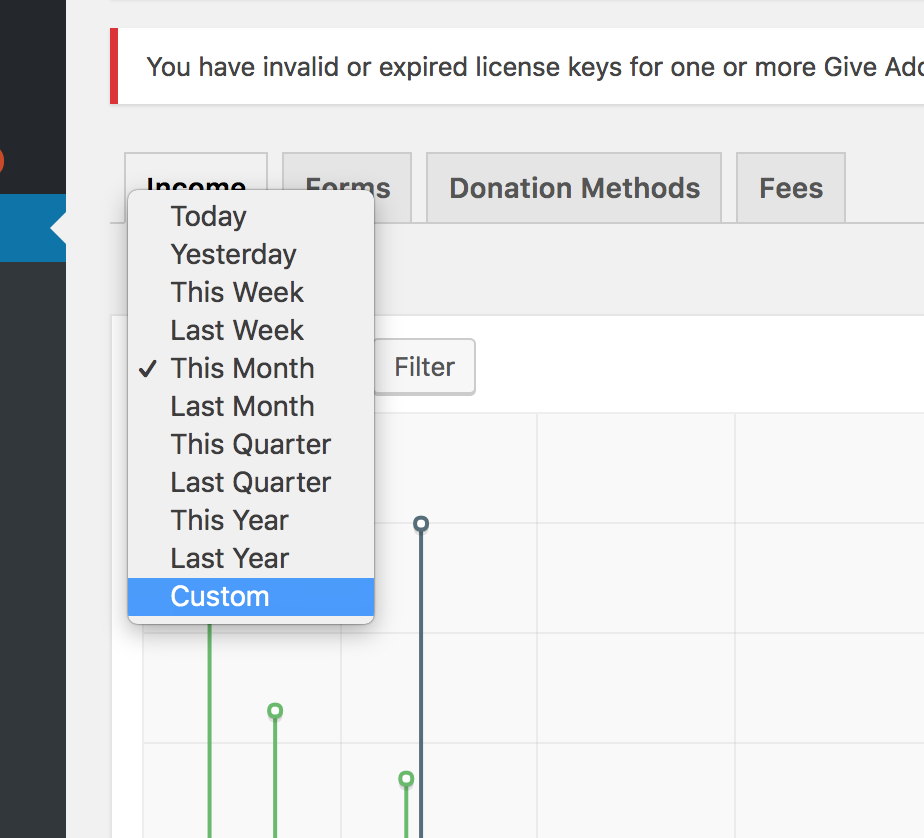Choose "Last Month" reporting period

pos(242,406)
